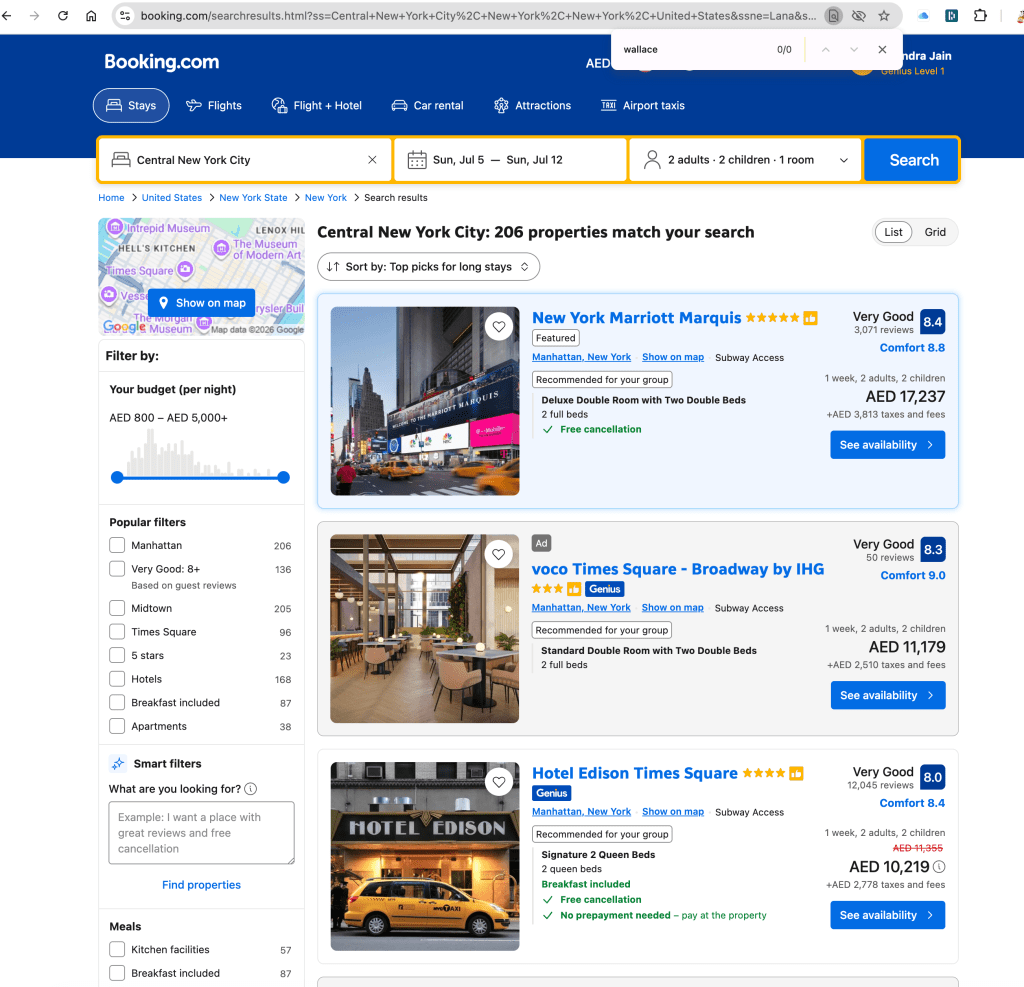This screenshot has width=1024, height=987.
Task: Switch results to Grid view
Action: click(x=935, y=232)
